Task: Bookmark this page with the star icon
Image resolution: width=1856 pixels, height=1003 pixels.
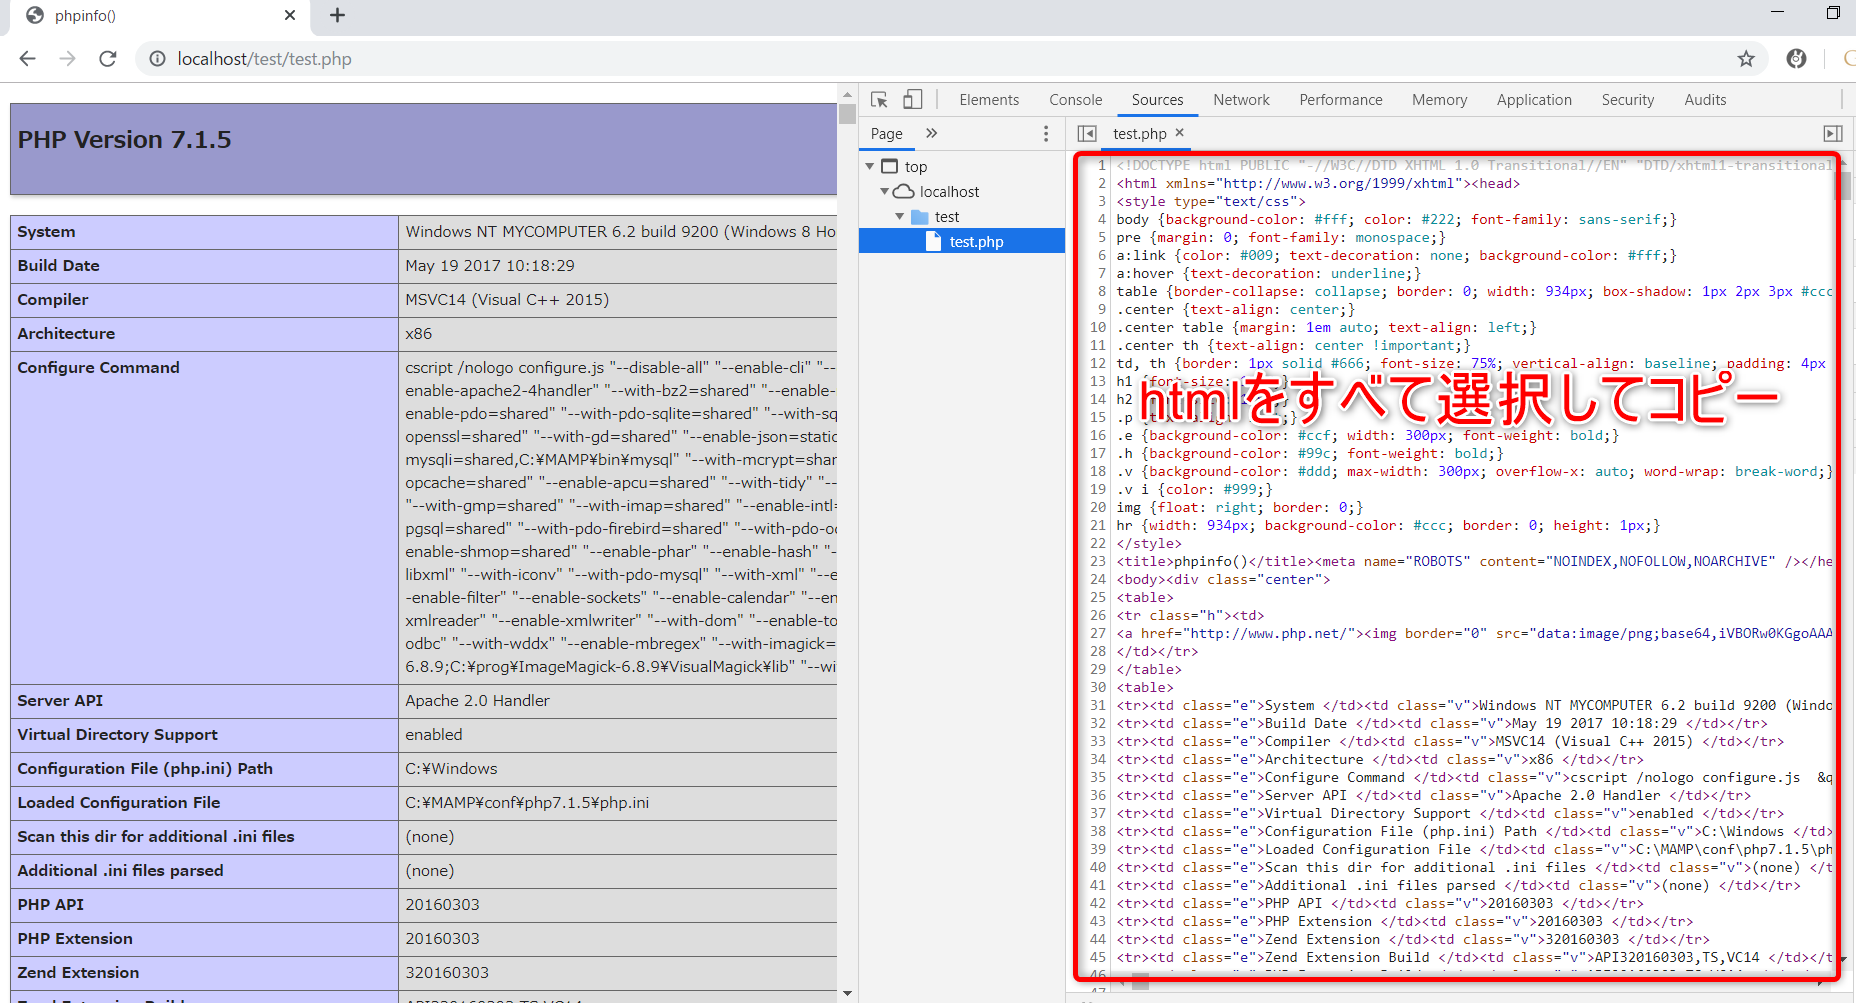Action: [1746, 59]
